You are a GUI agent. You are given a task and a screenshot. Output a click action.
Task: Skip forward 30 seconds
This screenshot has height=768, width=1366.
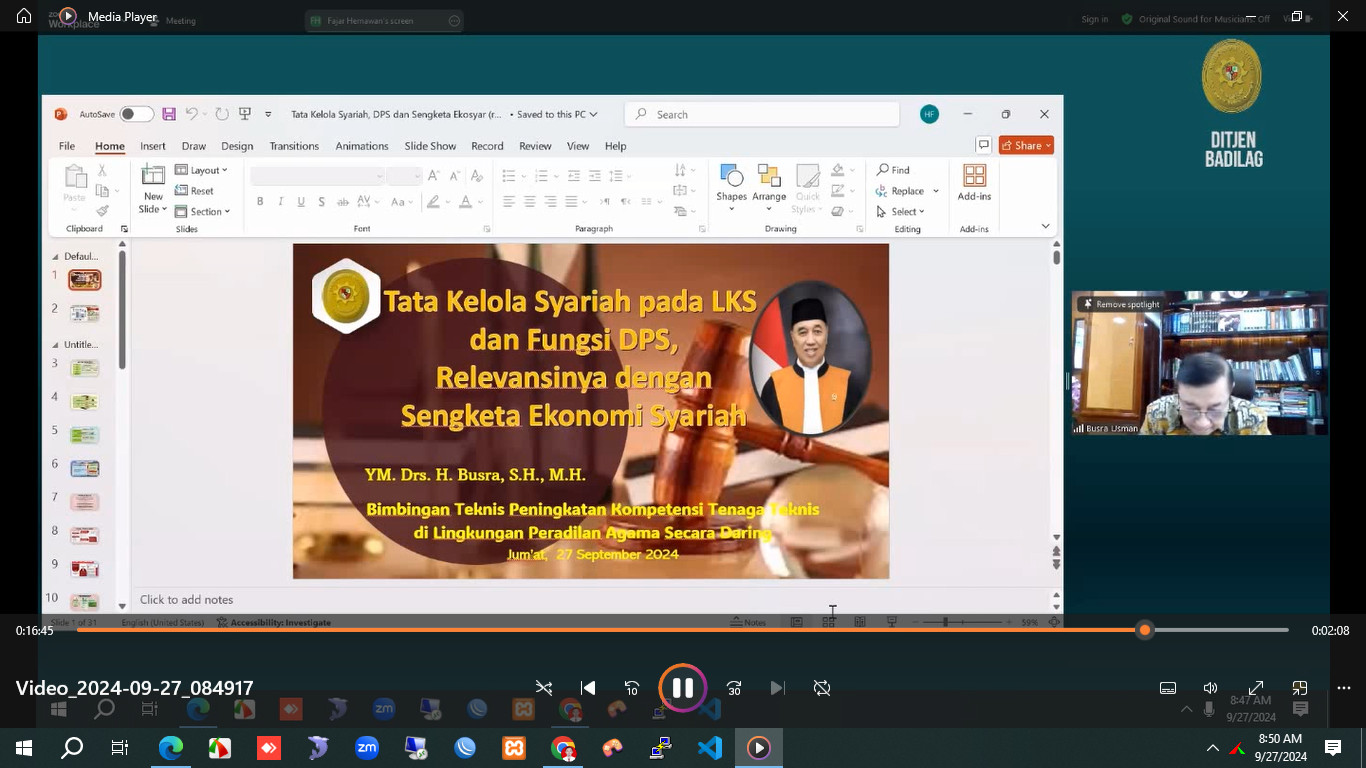(734, 688)
